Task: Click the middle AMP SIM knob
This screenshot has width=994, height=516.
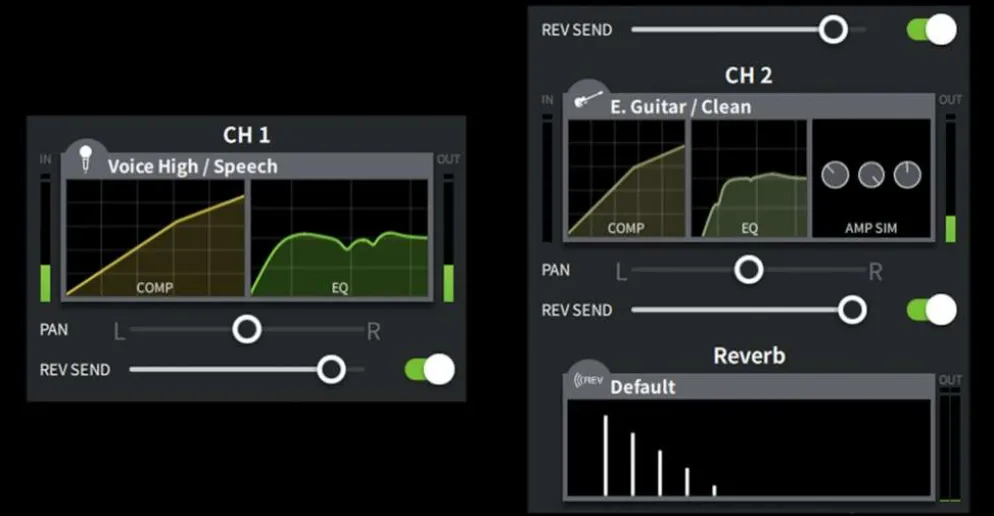Action: [871, 175]
